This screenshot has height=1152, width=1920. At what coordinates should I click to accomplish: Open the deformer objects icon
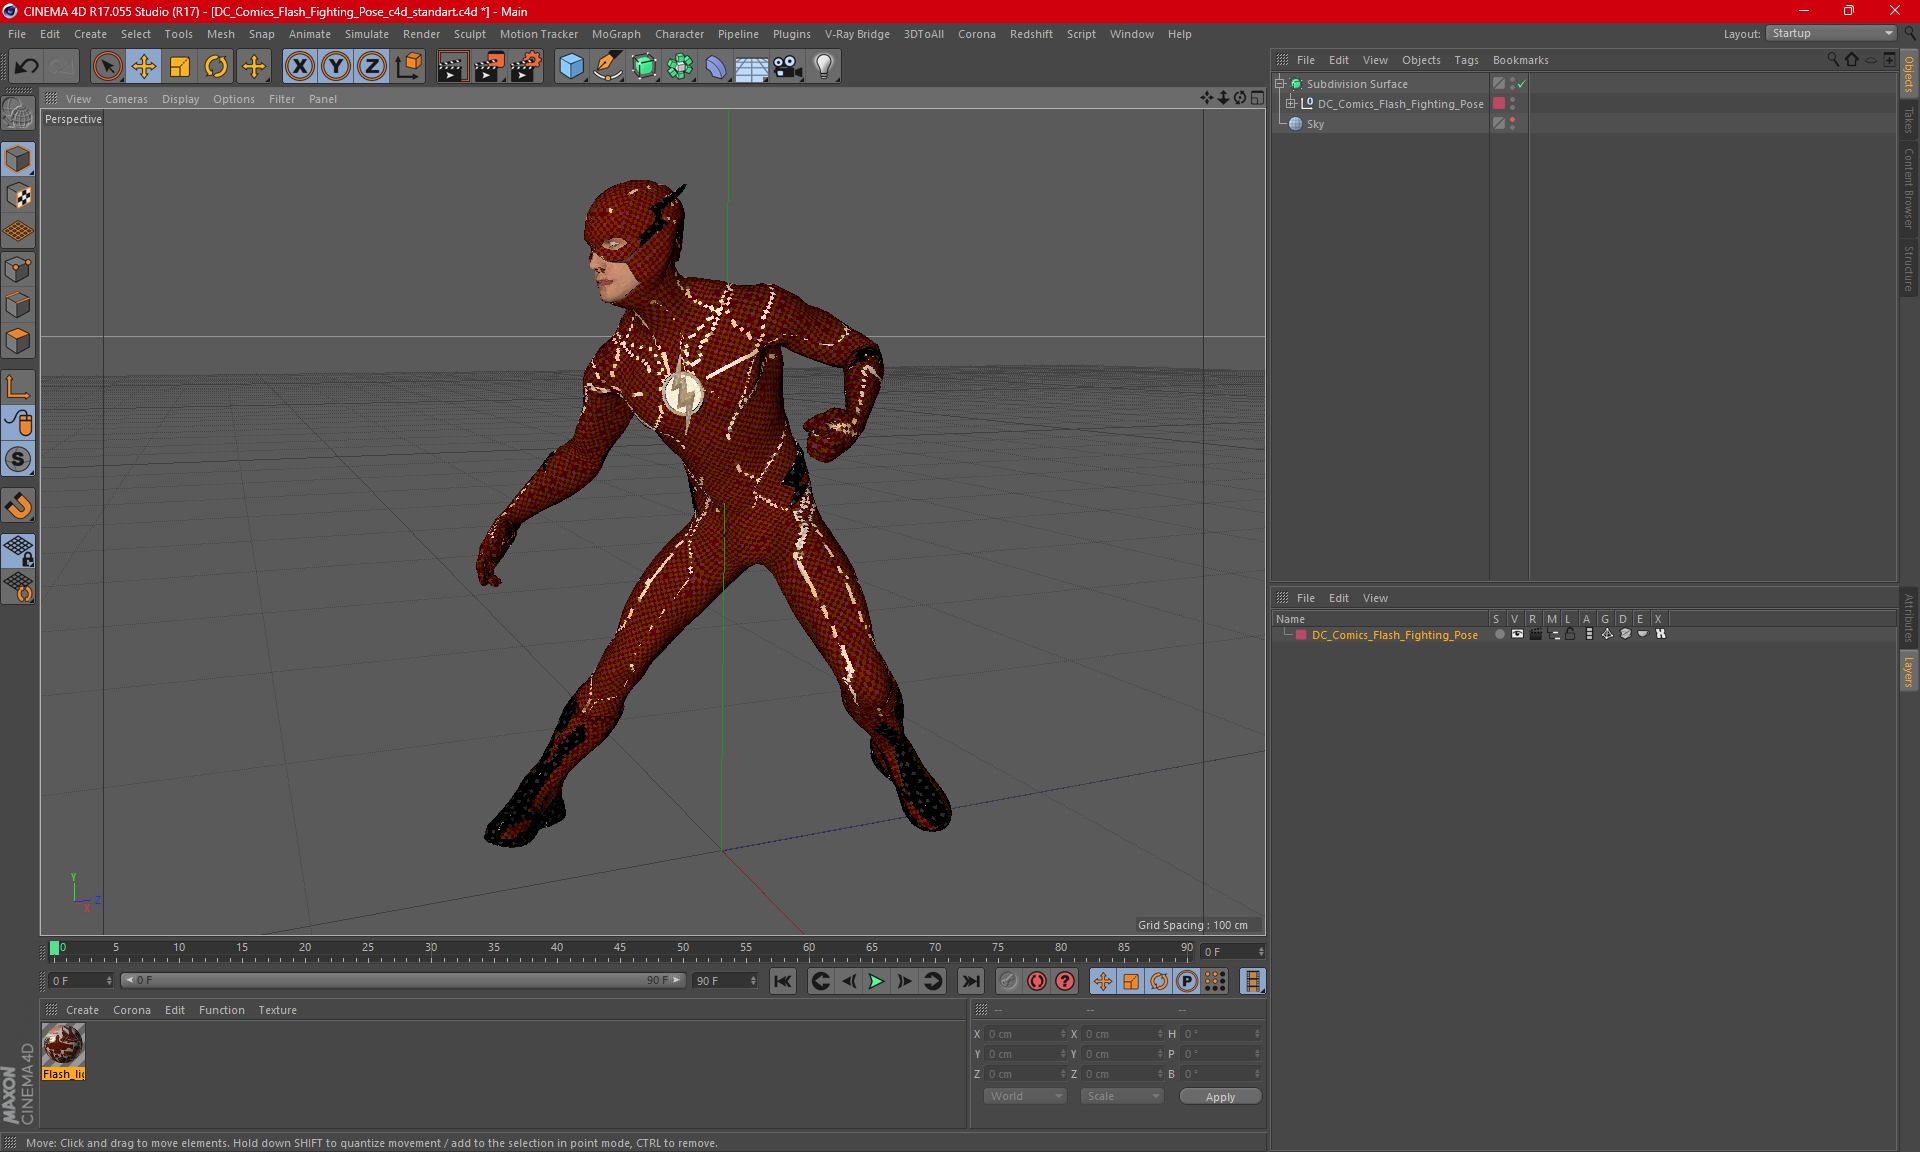point(716,67)
